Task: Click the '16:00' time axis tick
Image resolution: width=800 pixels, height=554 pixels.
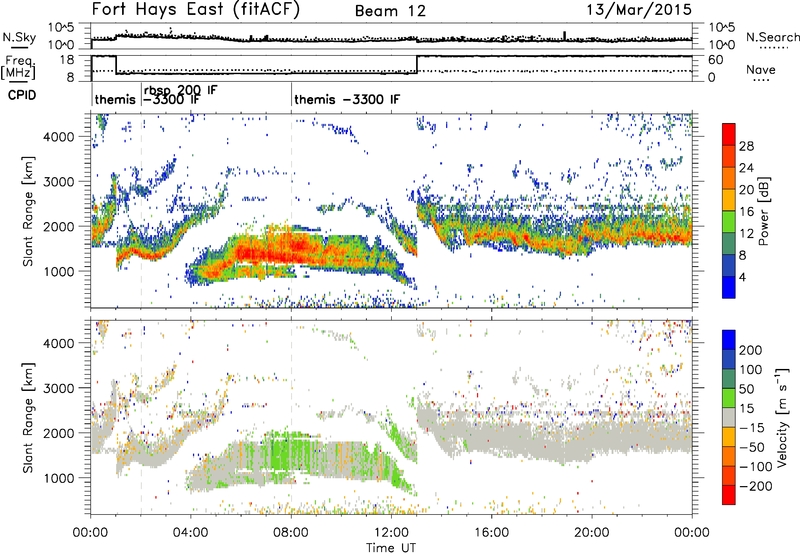Action: [x=491, y=533]
